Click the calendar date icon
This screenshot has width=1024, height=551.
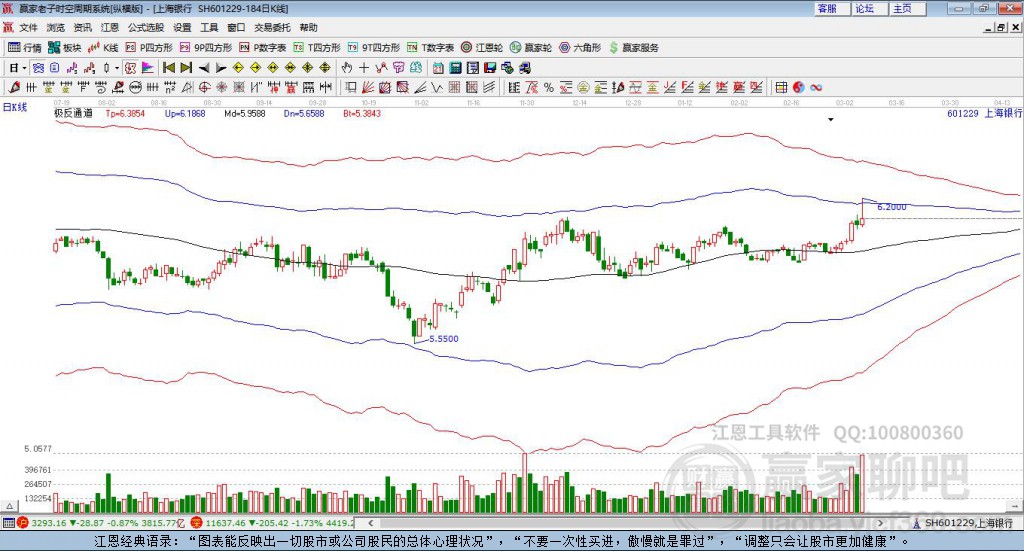click(438, 68)
